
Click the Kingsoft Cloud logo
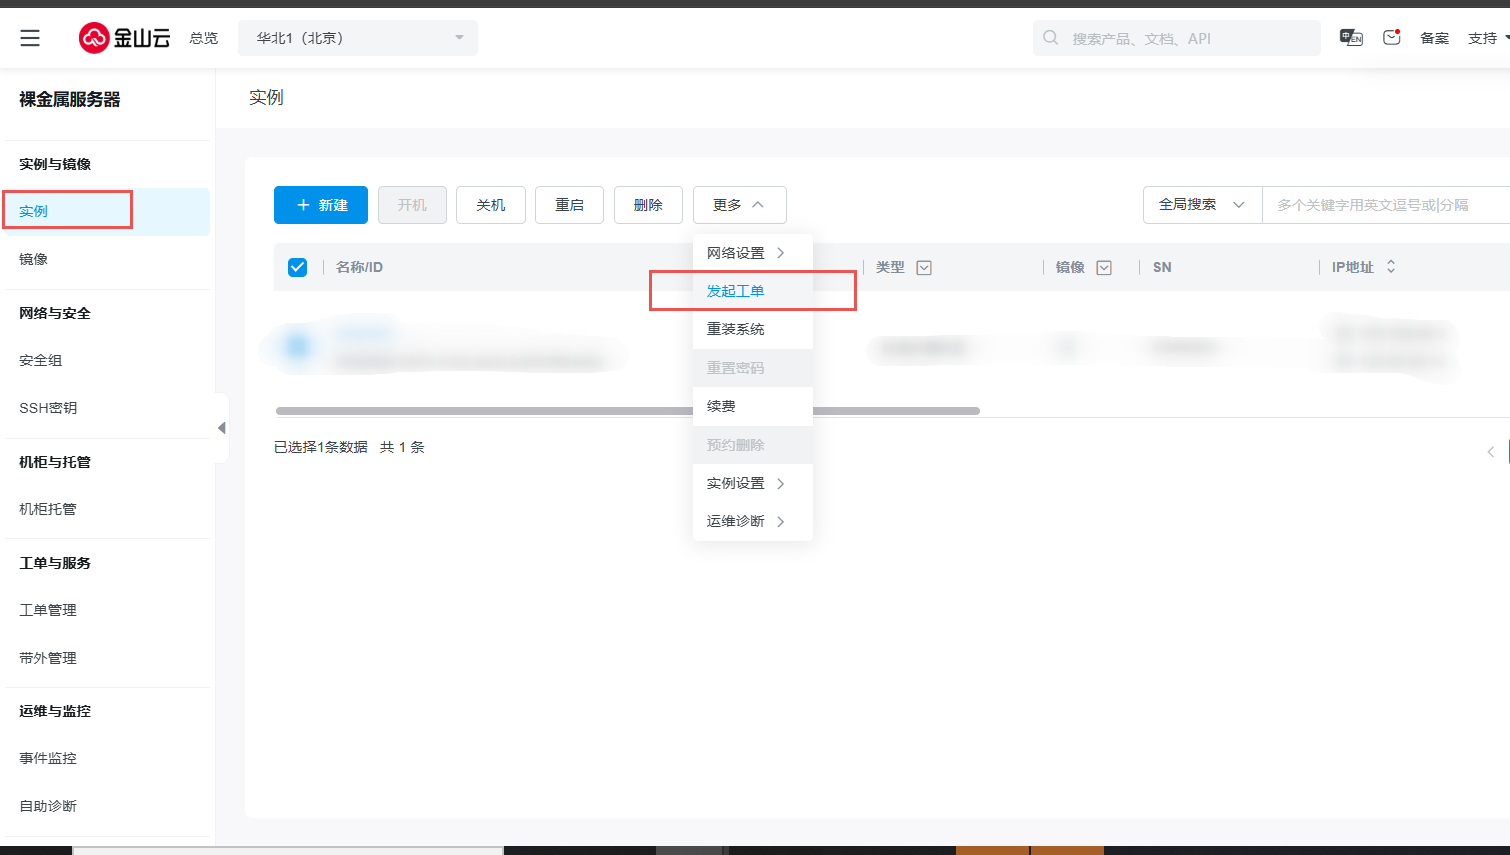(125, 38)
